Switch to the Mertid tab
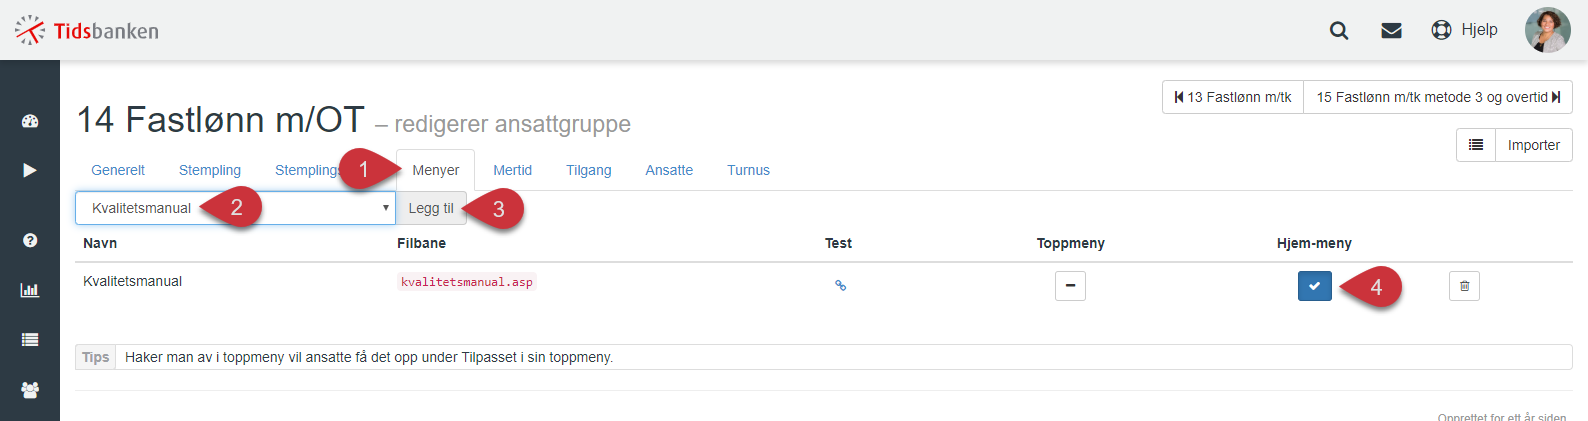This screenshot has height=421, width=1588. click(512, 170)
